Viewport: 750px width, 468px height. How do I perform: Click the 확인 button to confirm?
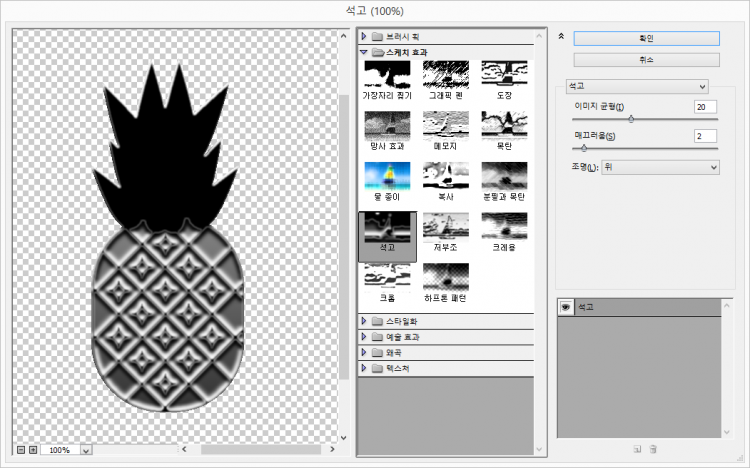click(x=646, y=38)
